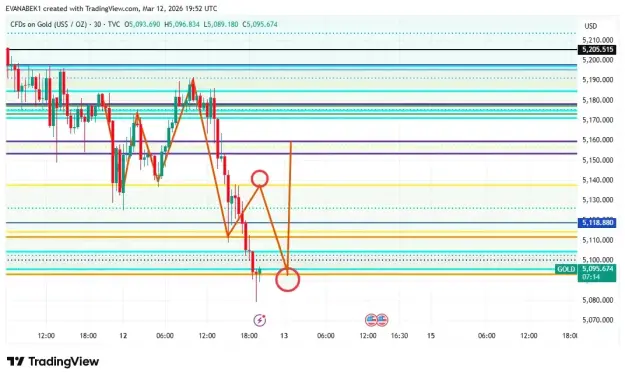Click the 5,130.000 price axis label
This screenshot has width=625, height=379.
tap(597, 200)
